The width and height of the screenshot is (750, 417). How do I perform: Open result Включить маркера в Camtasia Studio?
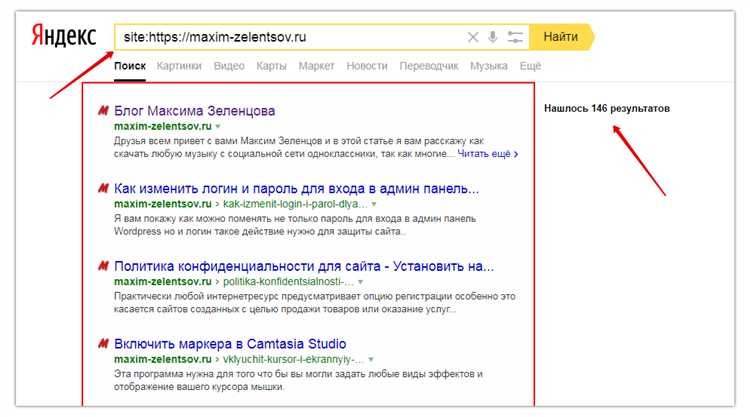(x=230, y=344)
